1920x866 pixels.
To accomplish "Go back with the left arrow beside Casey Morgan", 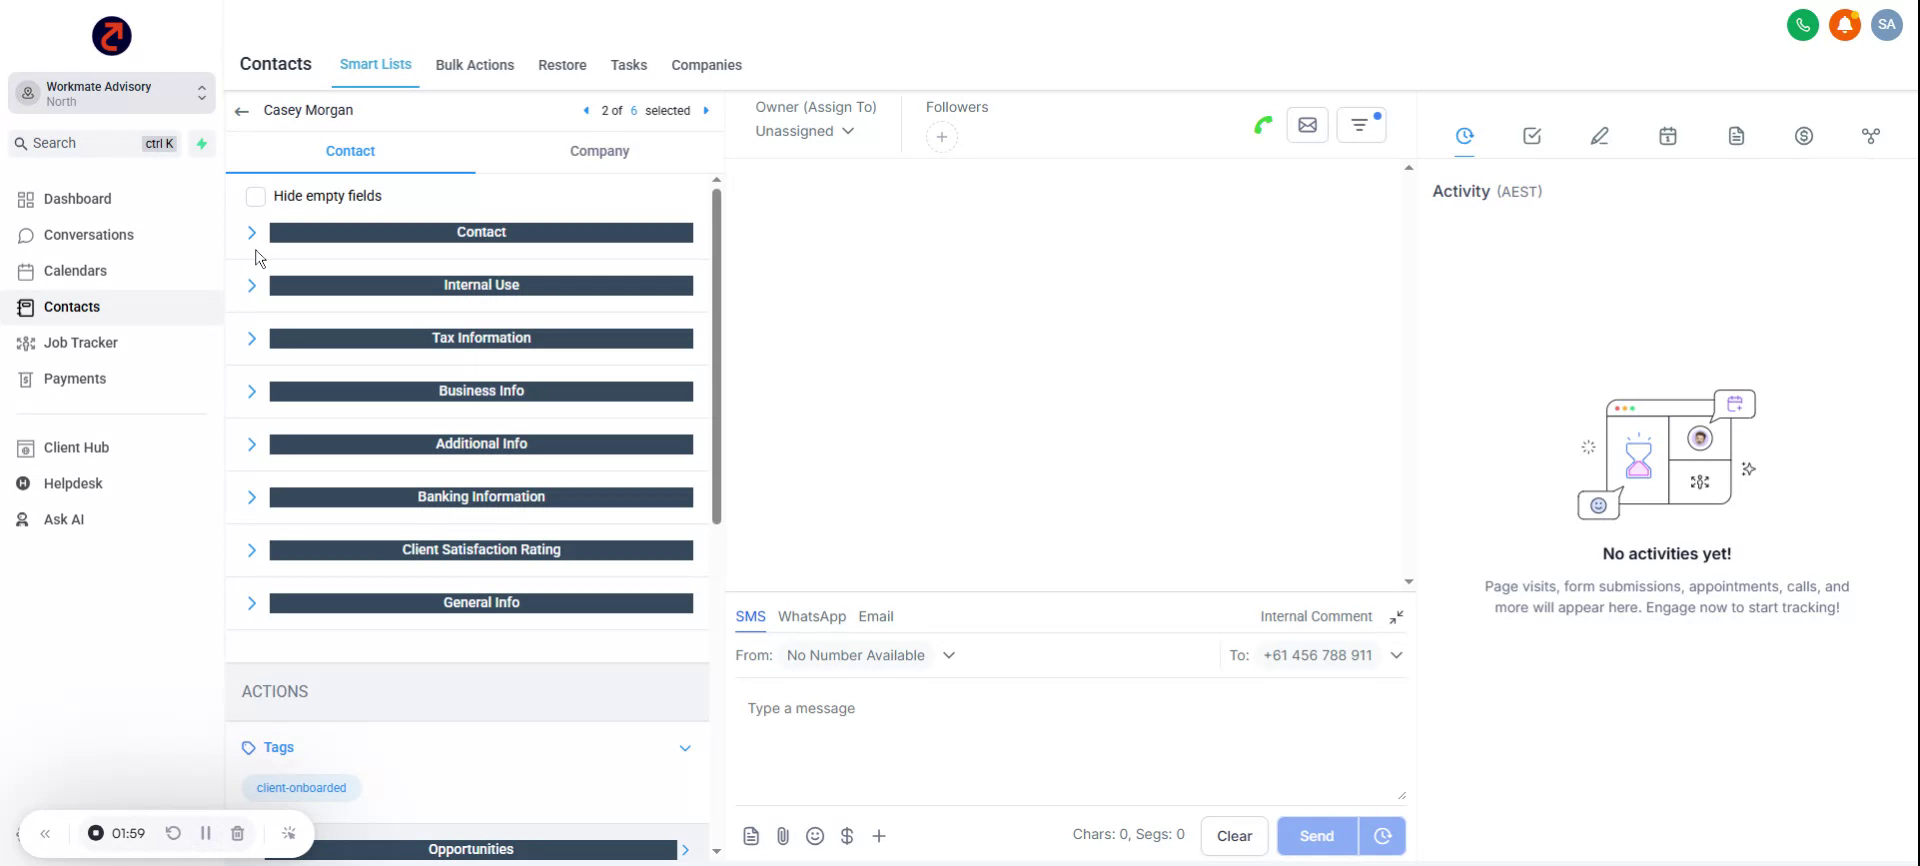I will point(241,111).
